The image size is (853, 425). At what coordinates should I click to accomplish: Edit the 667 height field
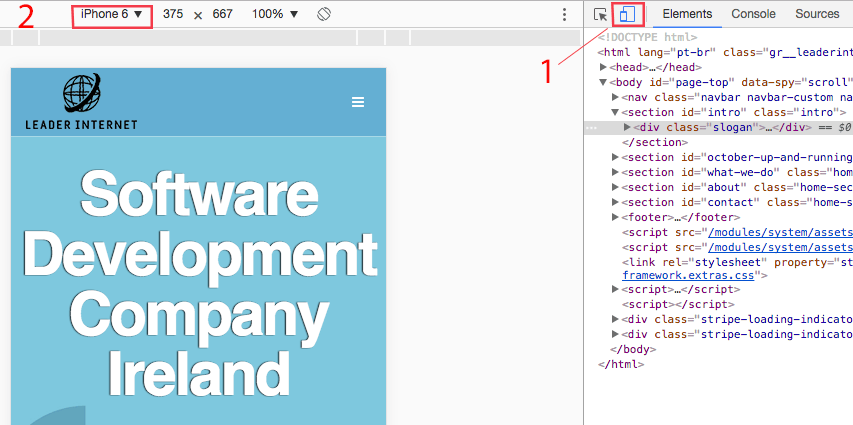[x=222, y=14]
